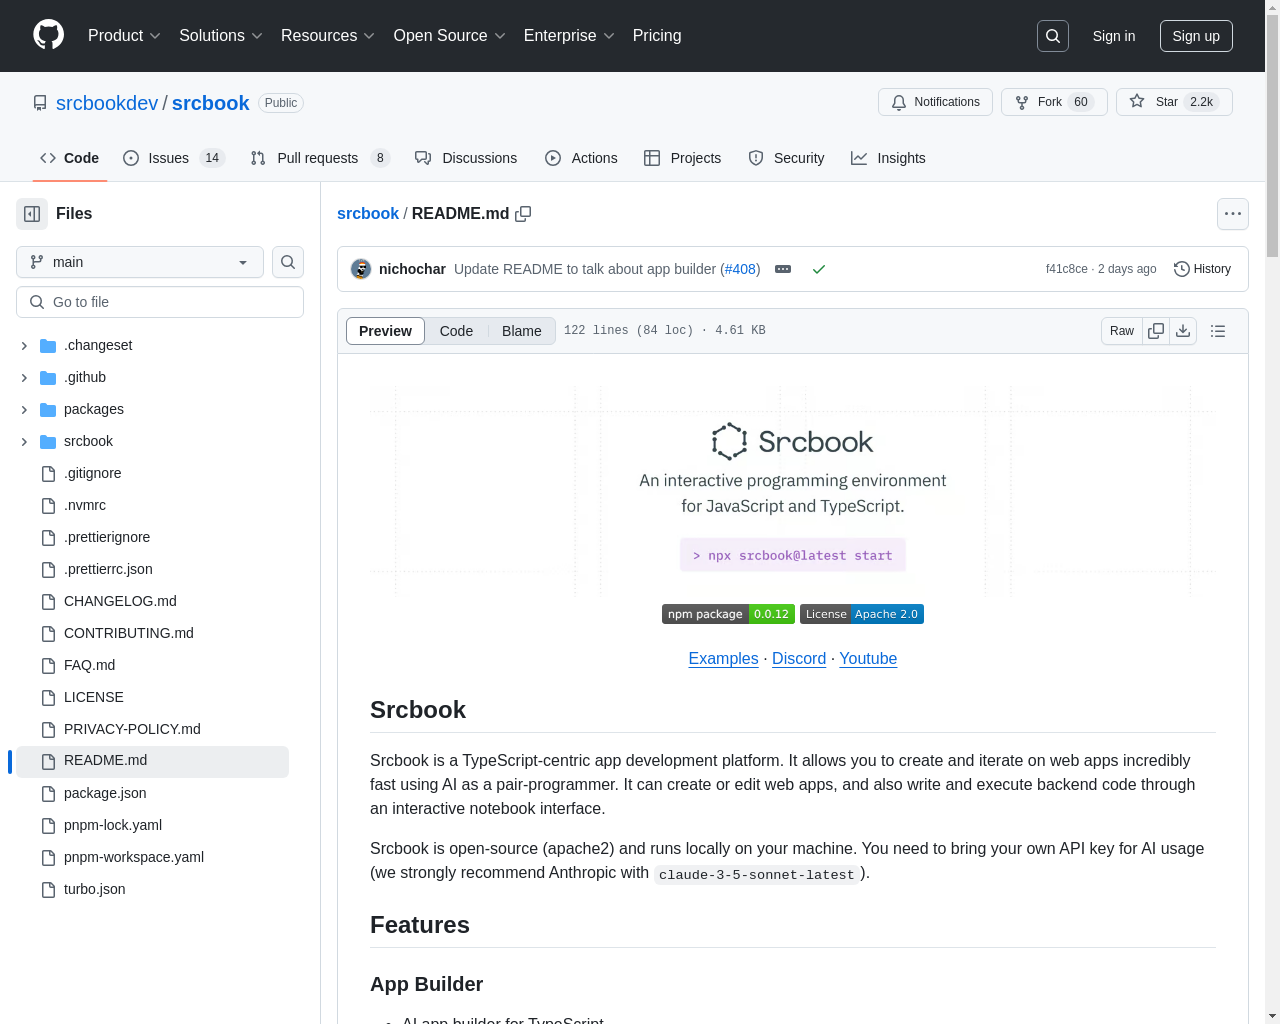Switch file view to Code

click(x=456, y=331)
